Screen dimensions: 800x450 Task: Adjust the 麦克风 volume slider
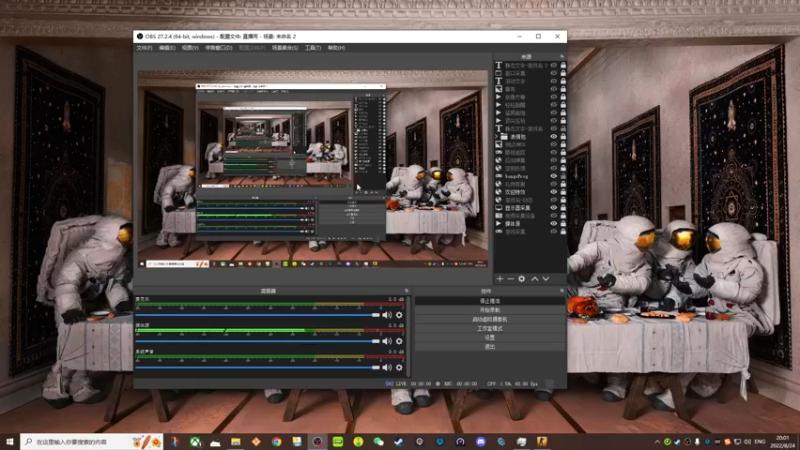click(258, 315)
